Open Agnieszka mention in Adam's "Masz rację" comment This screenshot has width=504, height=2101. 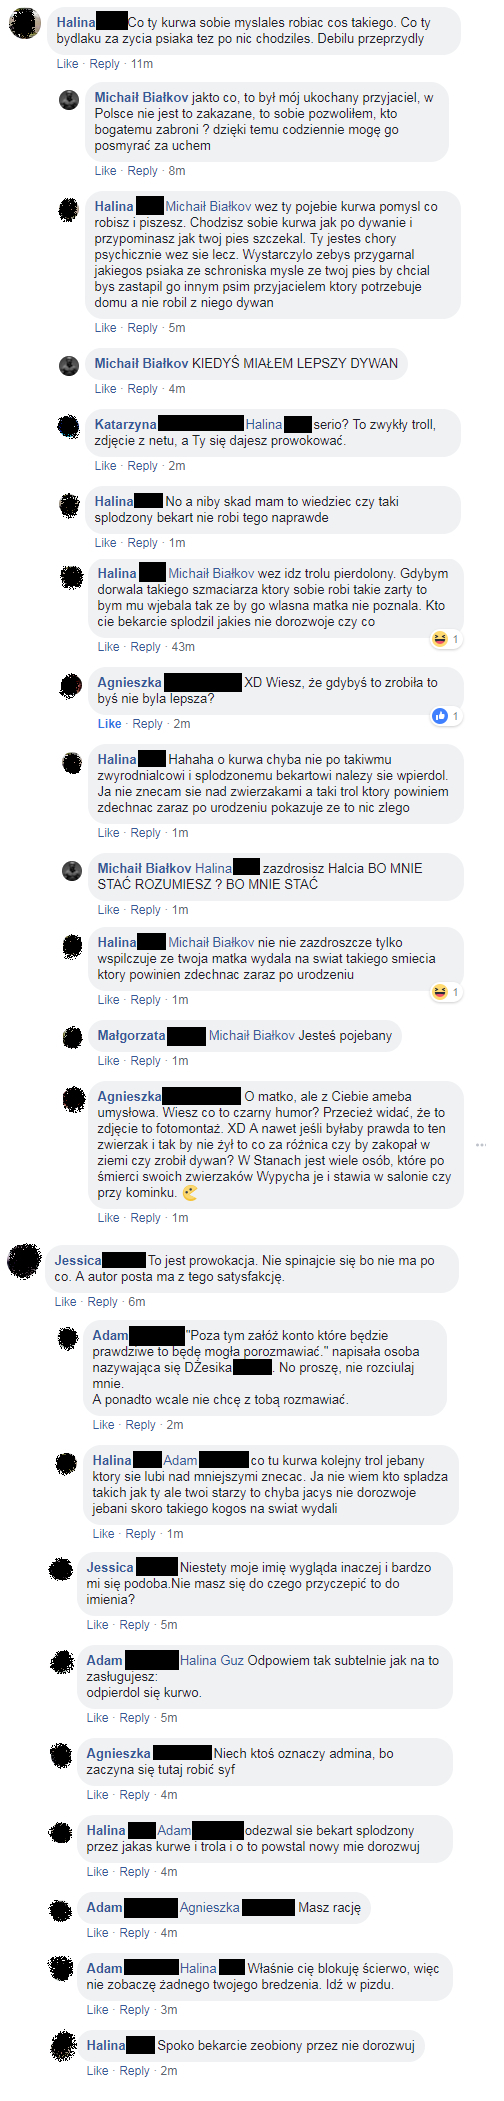210,1907
